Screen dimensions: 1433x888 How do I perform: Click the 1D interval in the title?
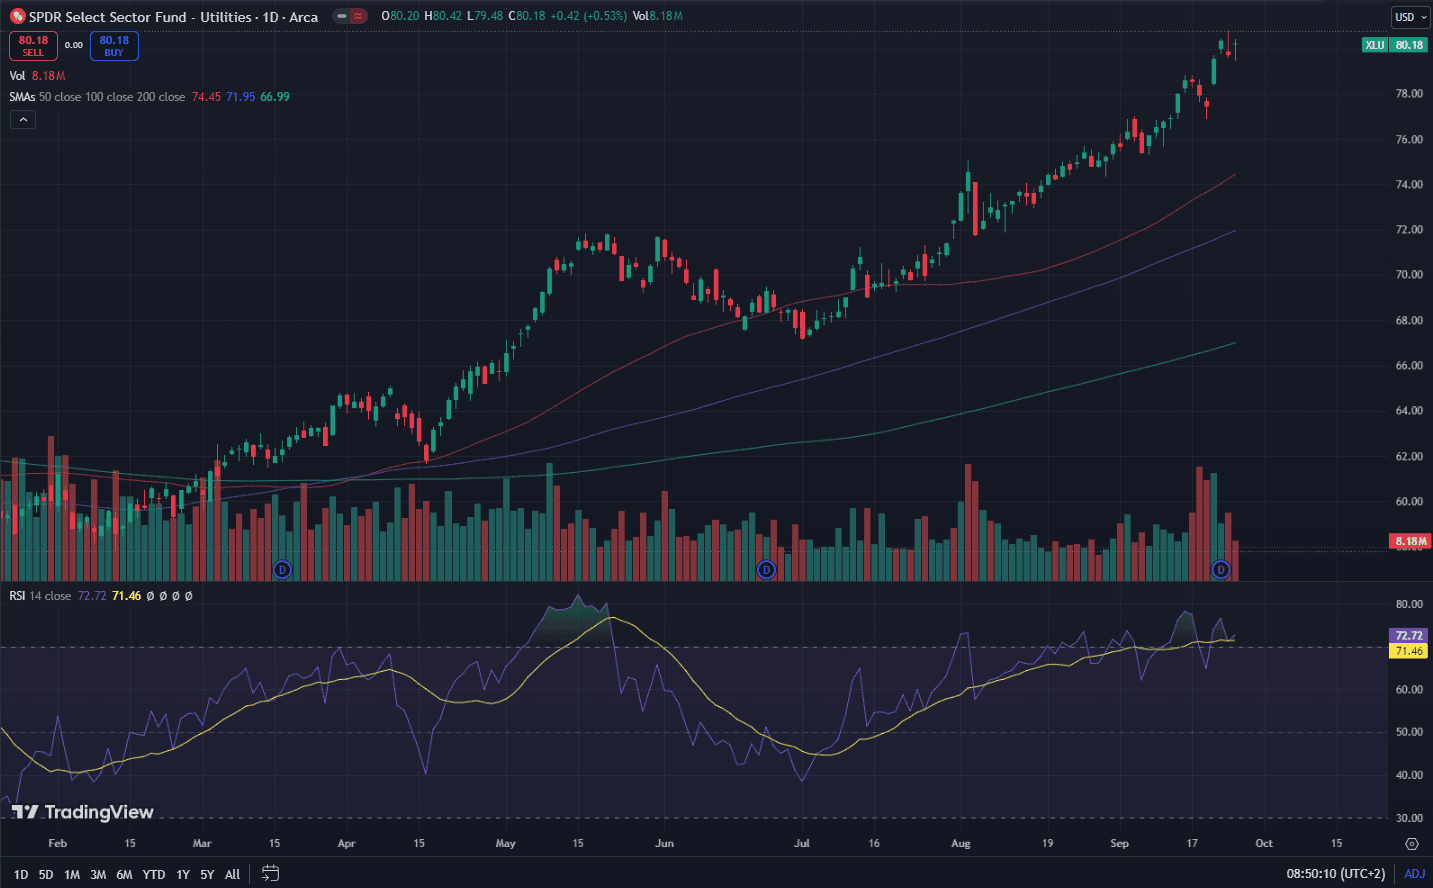click(271, 17)
